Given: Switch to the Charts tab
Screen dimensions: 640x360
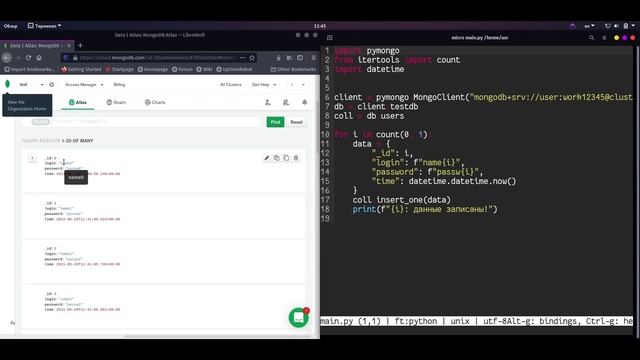Looking at the screenshot, I should click(155, 102).
